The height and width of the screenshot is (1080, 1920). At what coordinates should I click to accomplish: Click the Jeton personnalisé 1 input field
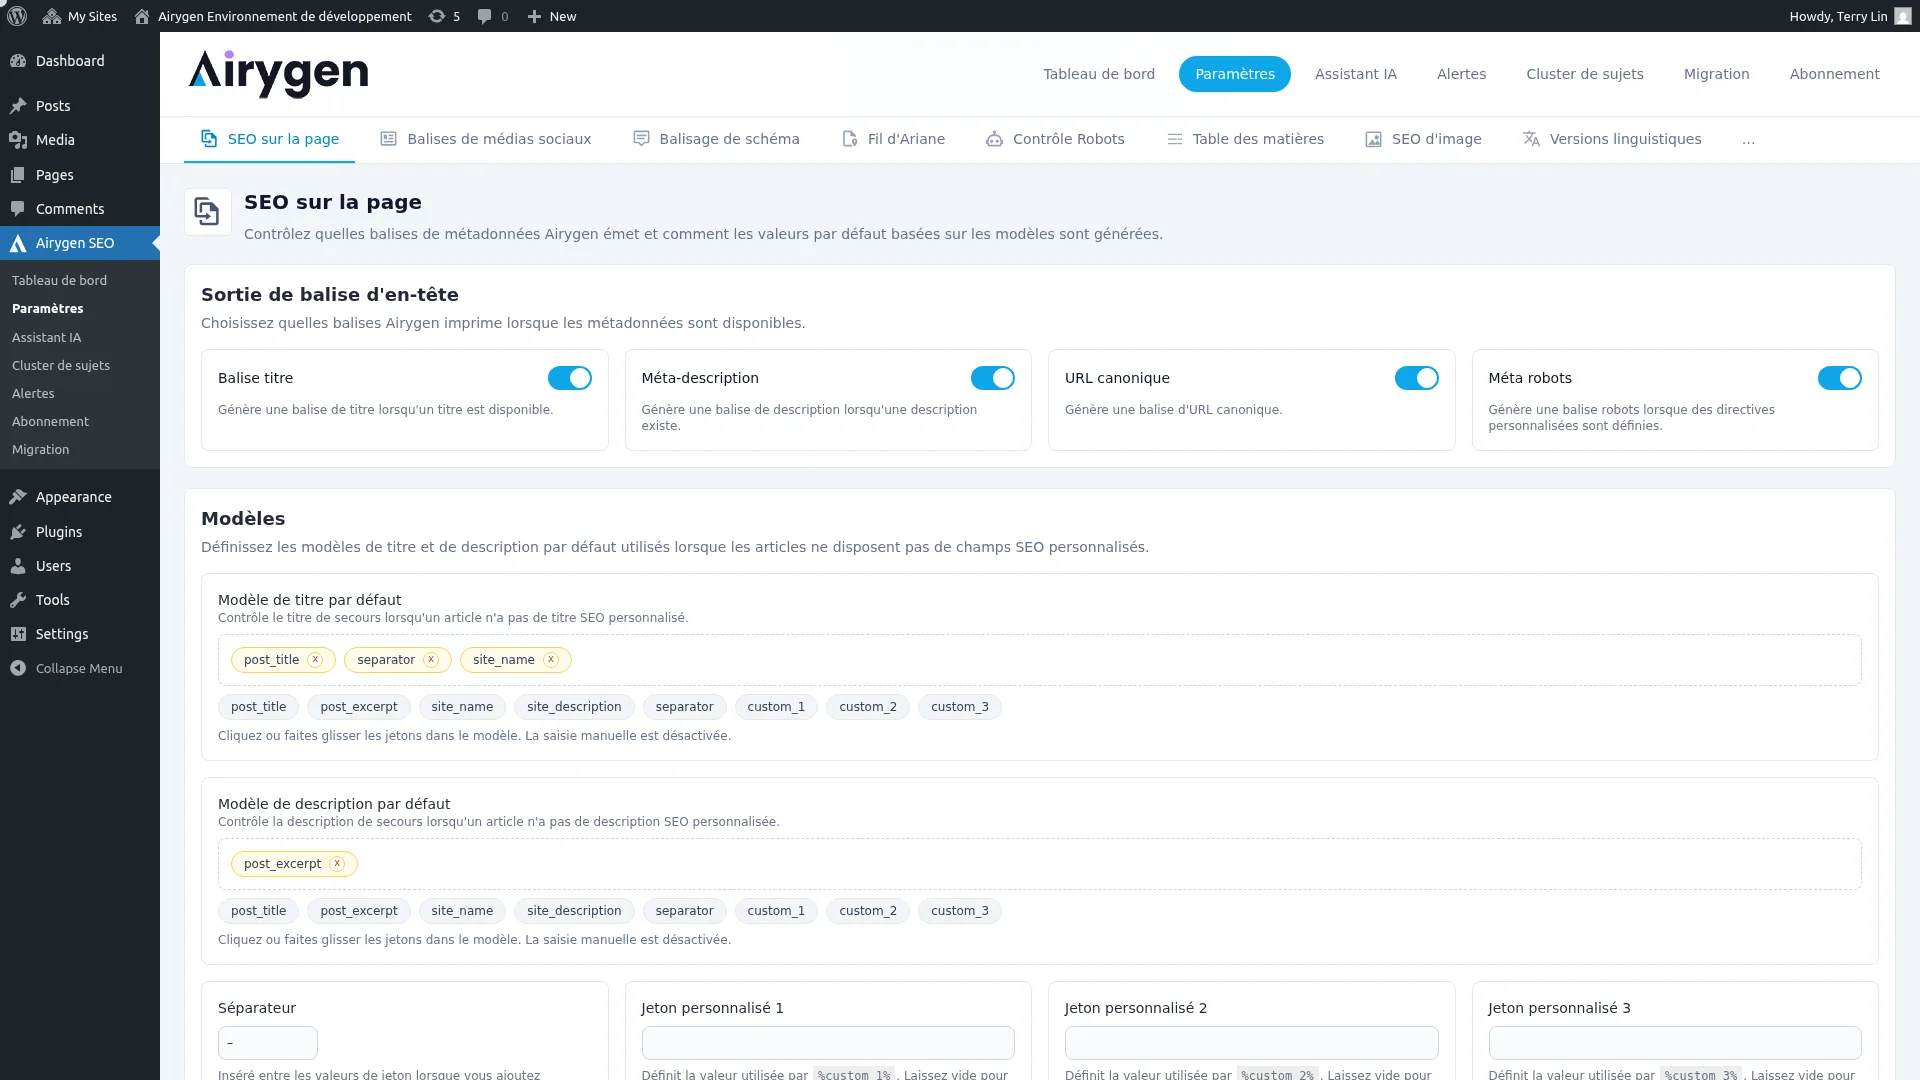coord(828,1043)
